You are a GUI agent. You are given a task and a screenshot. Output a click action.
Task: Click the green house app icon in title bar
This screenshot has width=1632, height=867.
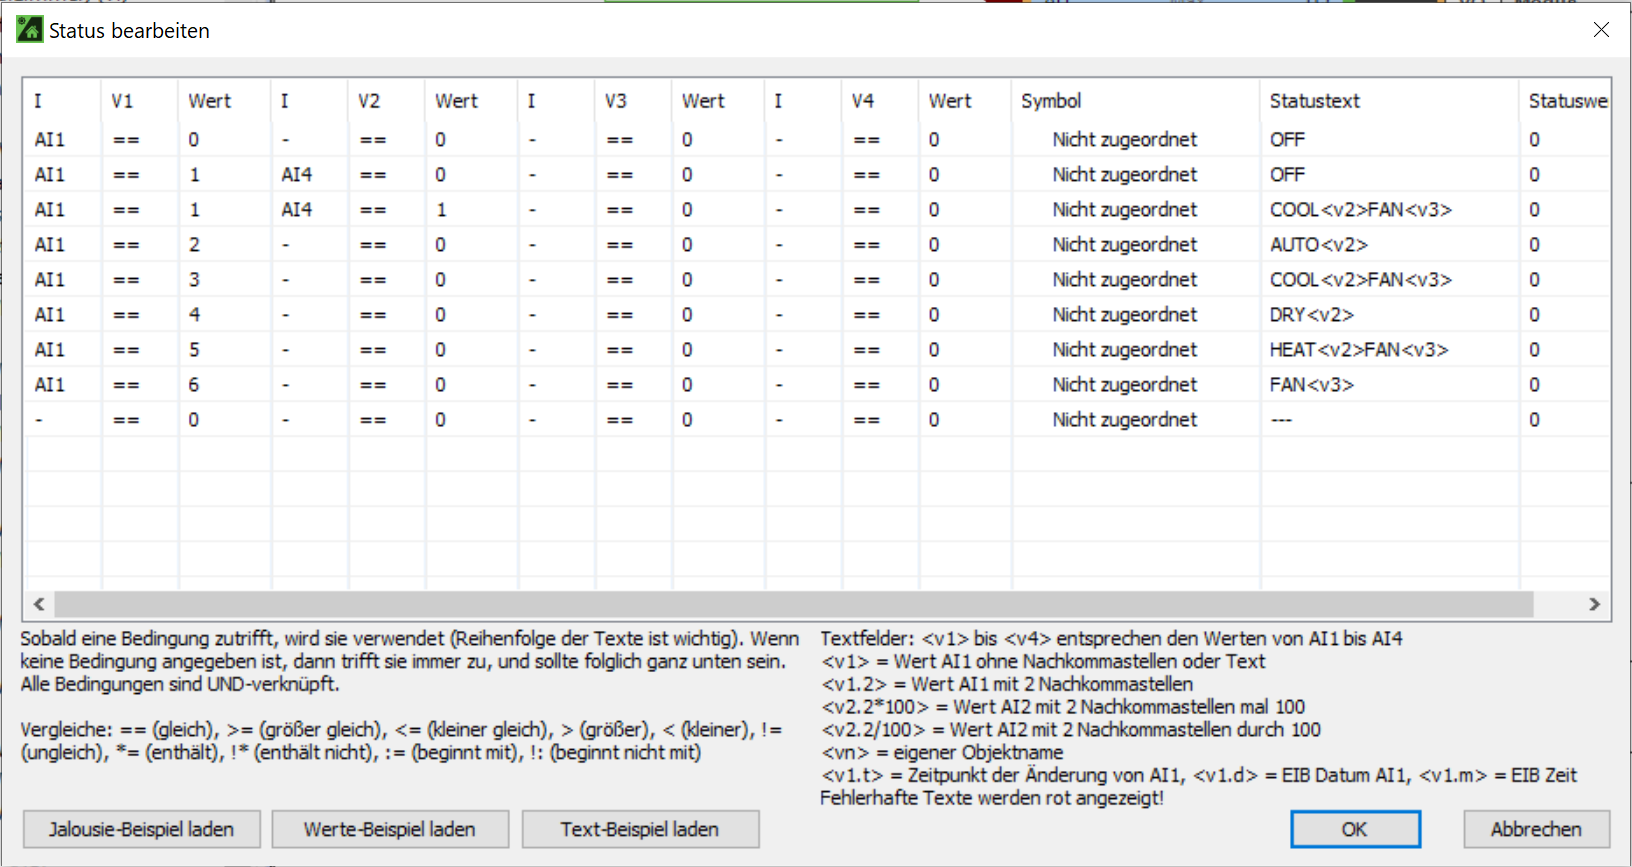pyautogui.click(x=30, y=29)
